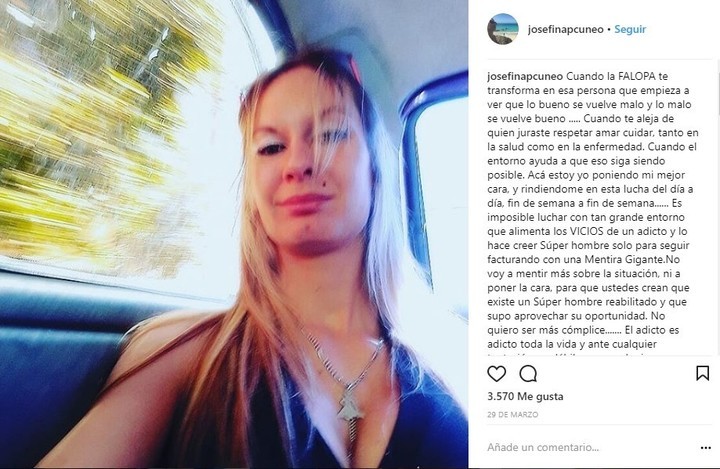Like the post with the heart icon
720x469 pixels.
coord(496,374)
